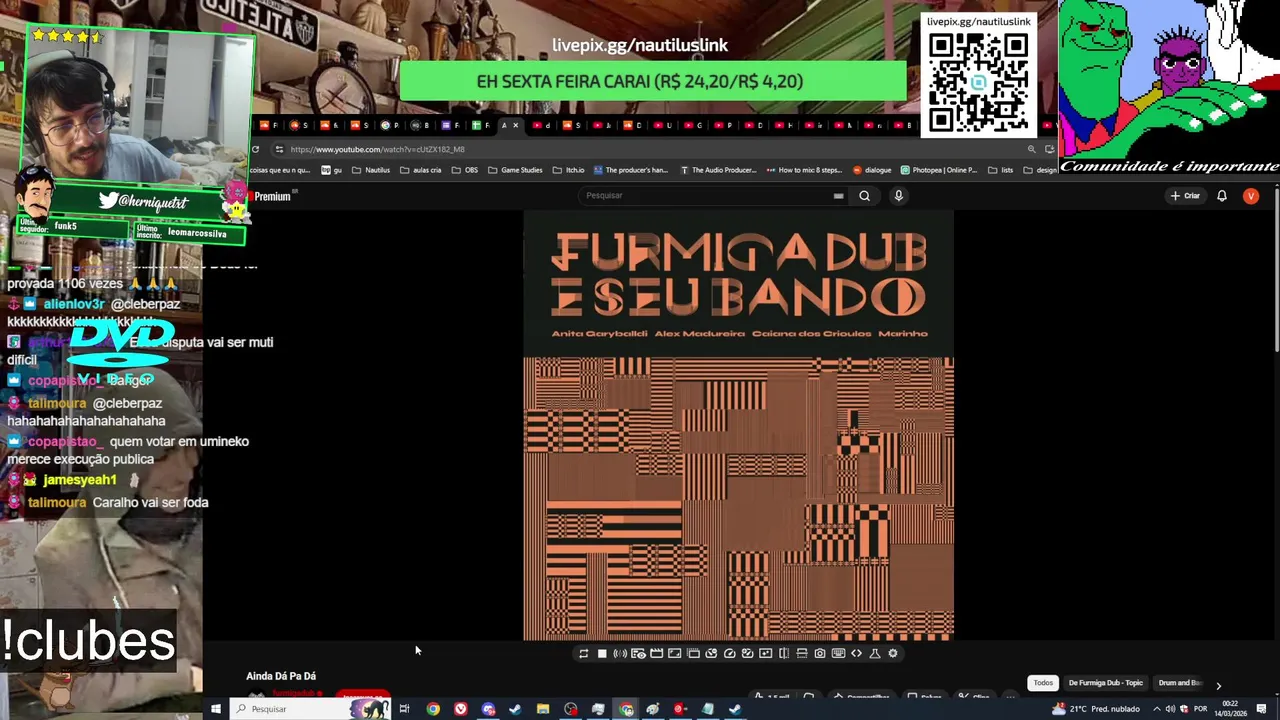This screenshot has width=1280, height=720.
Task: Click the eye visibility icon in player toolbar
Action: 639,653
